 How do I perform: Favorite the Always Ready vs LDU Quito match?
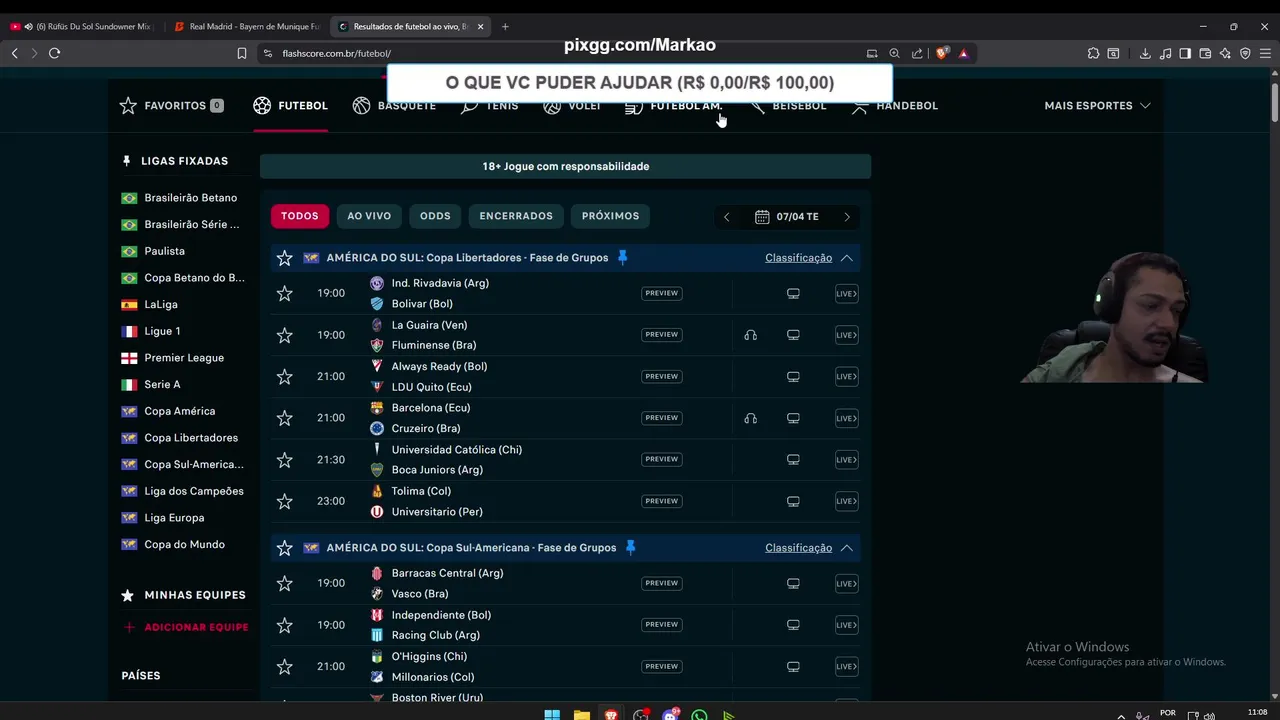coord(285,377)
